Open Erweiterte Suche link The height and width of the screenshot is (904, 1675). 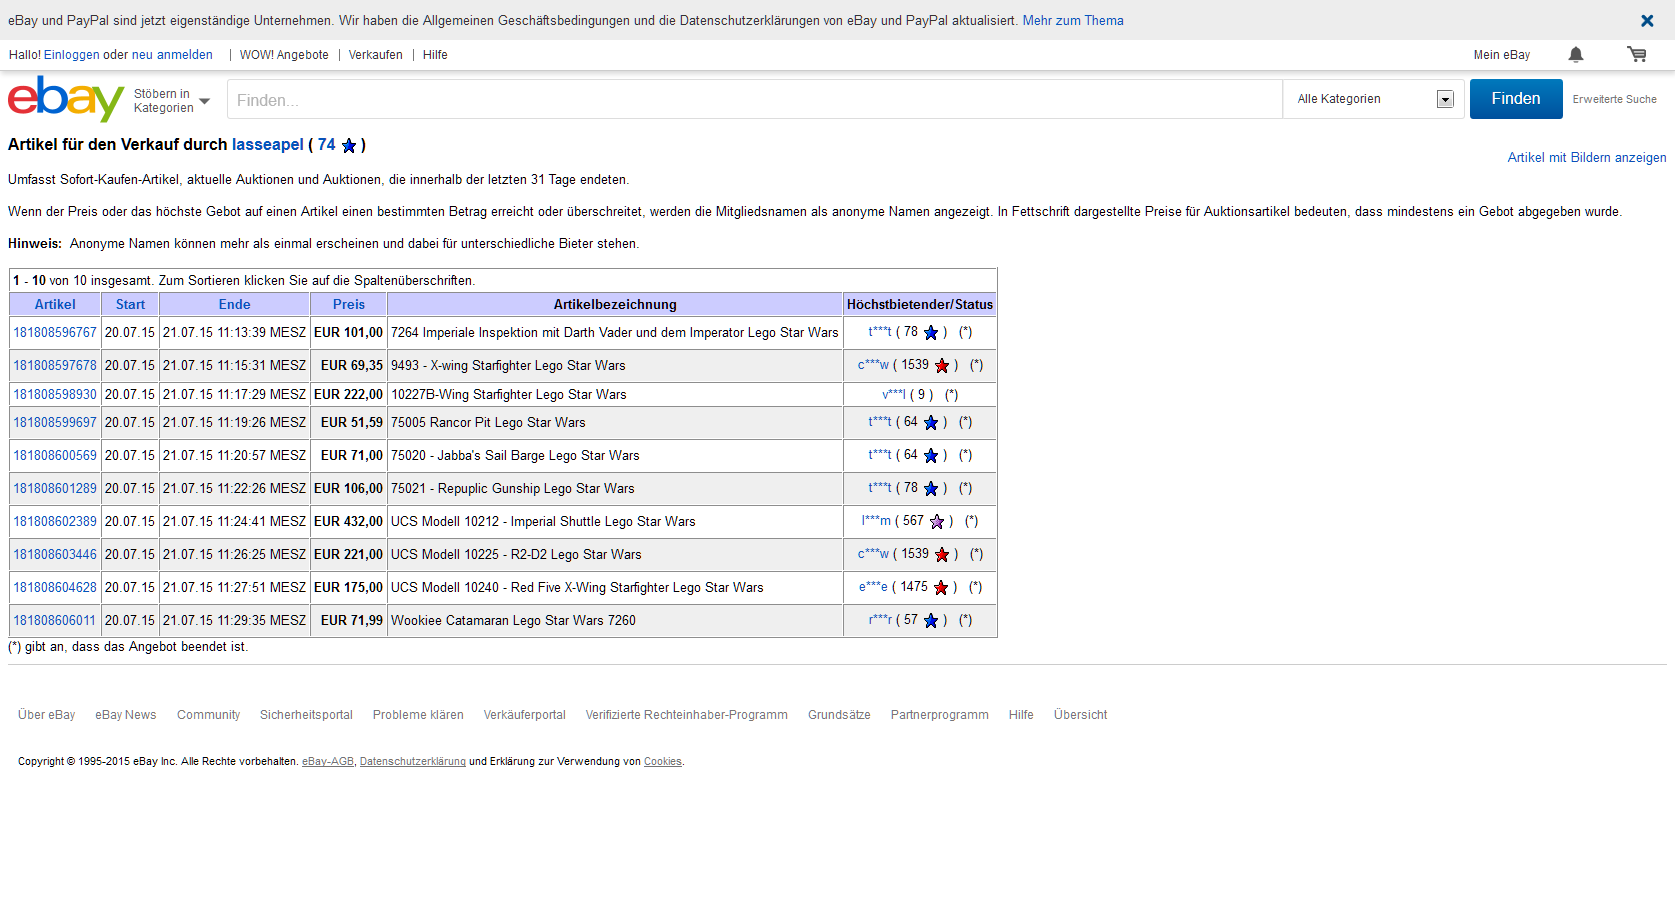coord(1614,99)
